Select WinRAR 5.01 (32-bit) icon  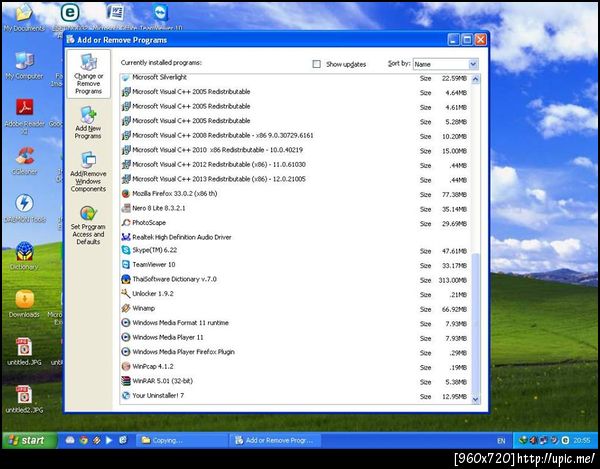[x=126, y=381]
